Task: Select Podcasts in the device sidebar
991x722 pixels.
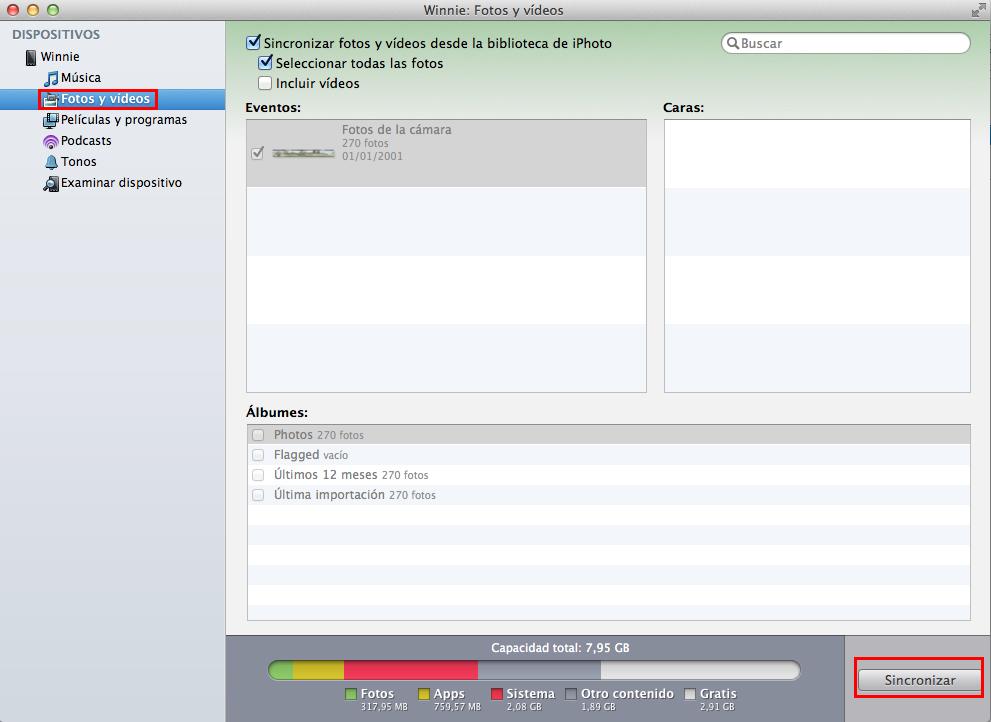Action: (x=86, y=141)
